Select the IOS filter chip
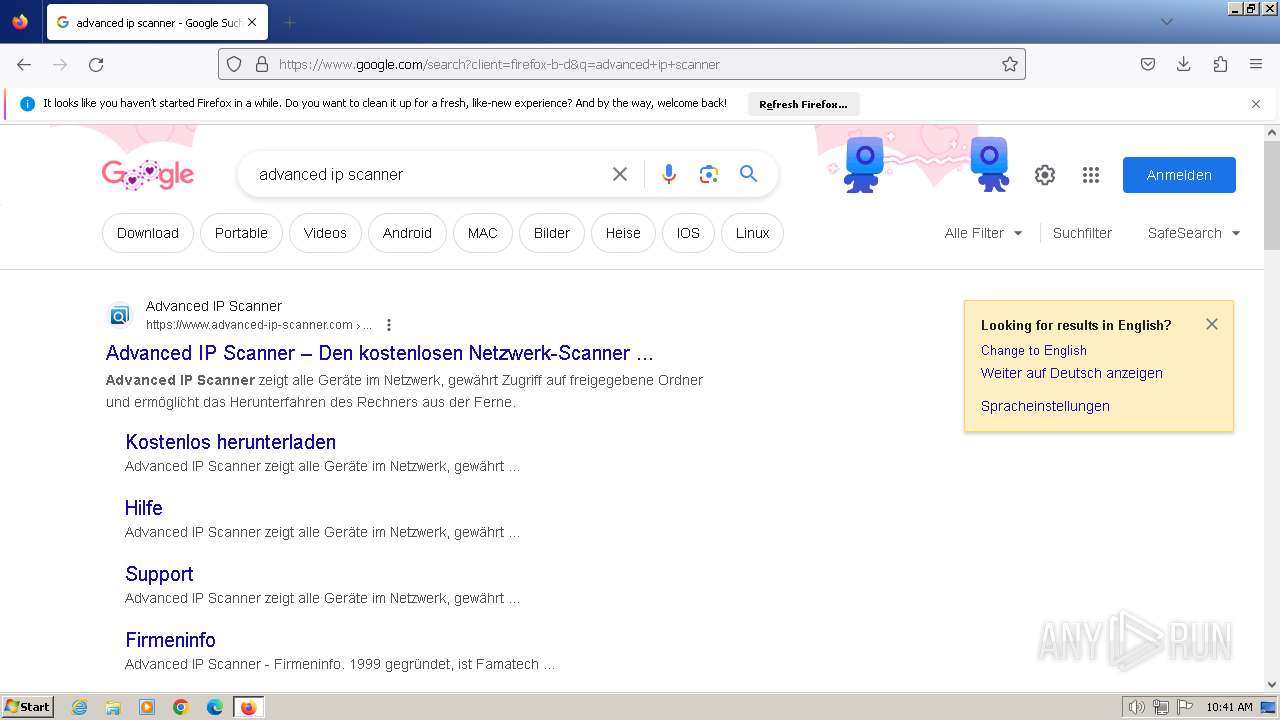 688,233
